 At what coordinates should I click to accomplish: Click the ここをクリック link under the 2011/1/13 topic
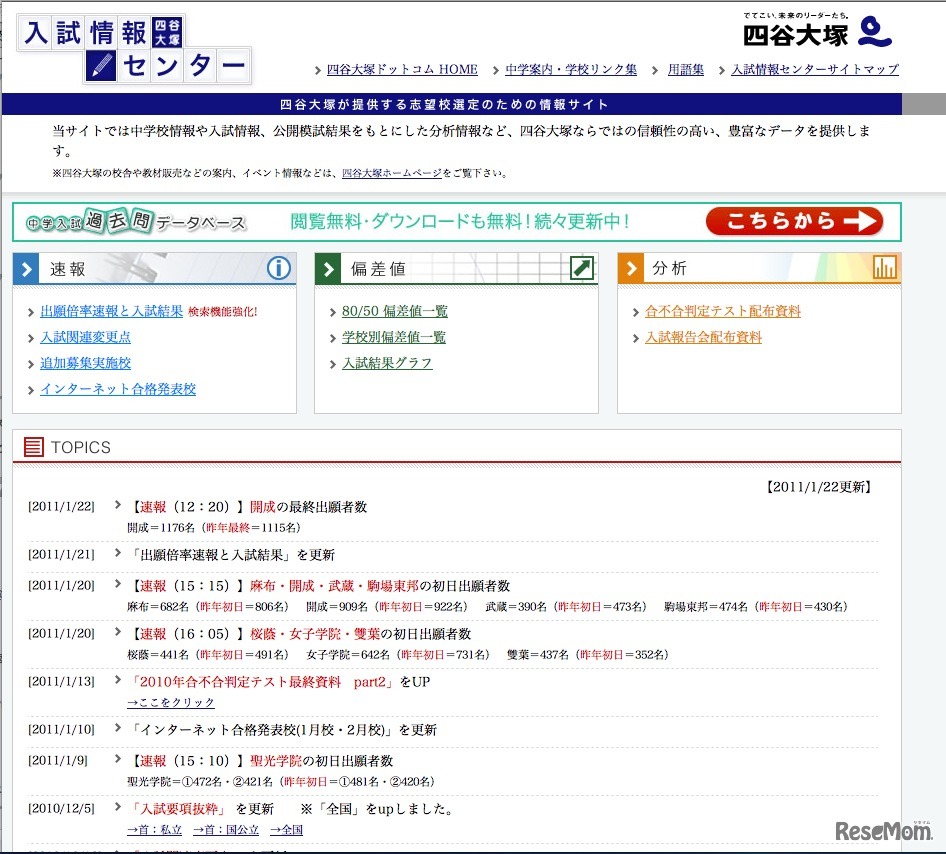click(x=167, y=702)
